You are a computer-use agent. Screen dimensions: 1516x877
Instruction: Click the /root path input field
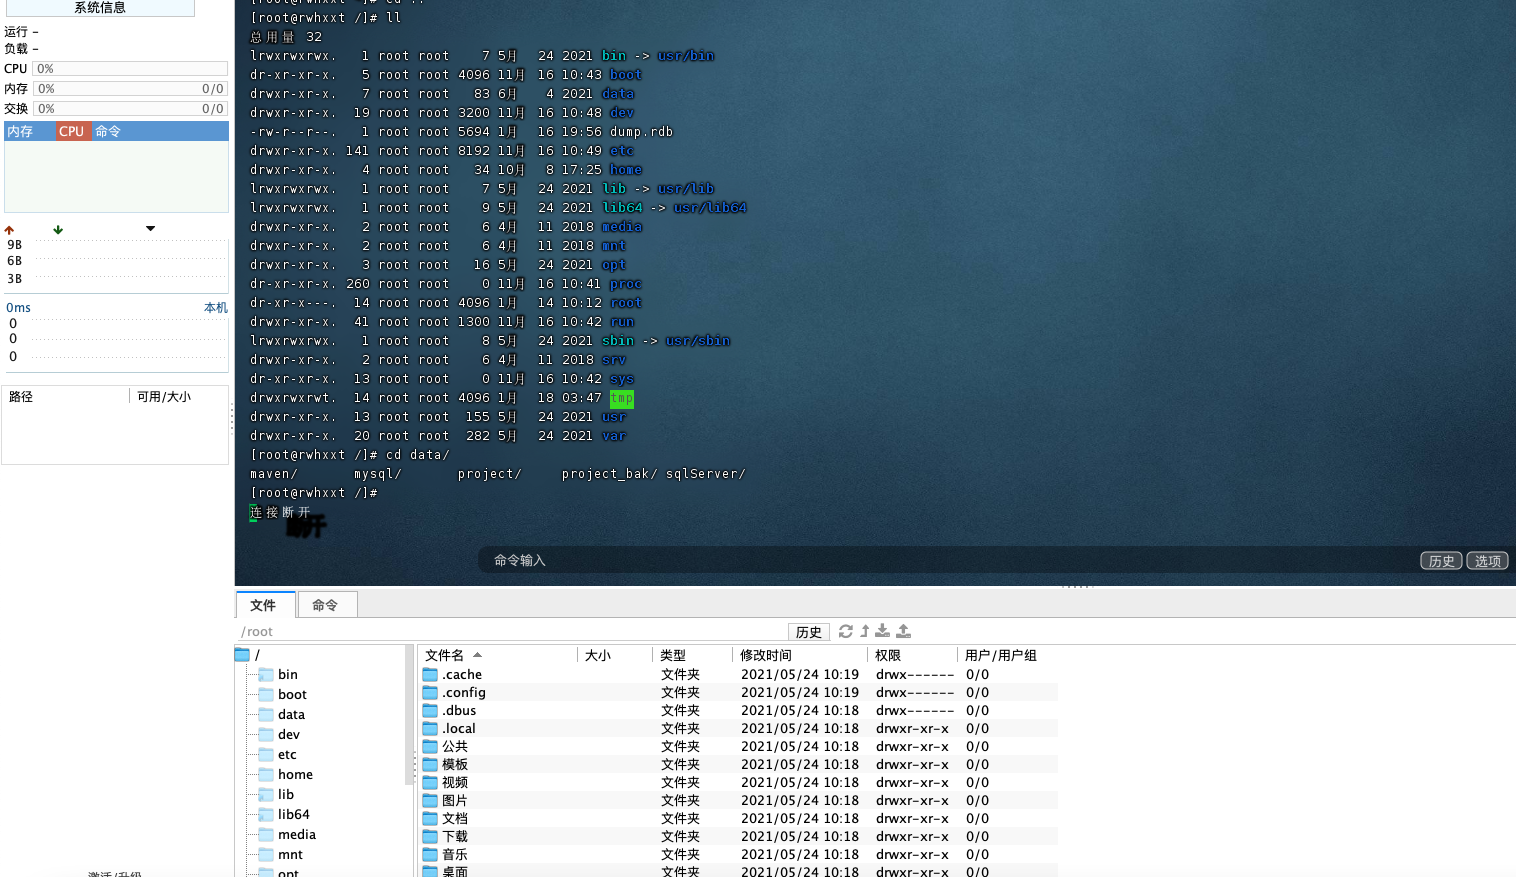[x=510, y=632]
